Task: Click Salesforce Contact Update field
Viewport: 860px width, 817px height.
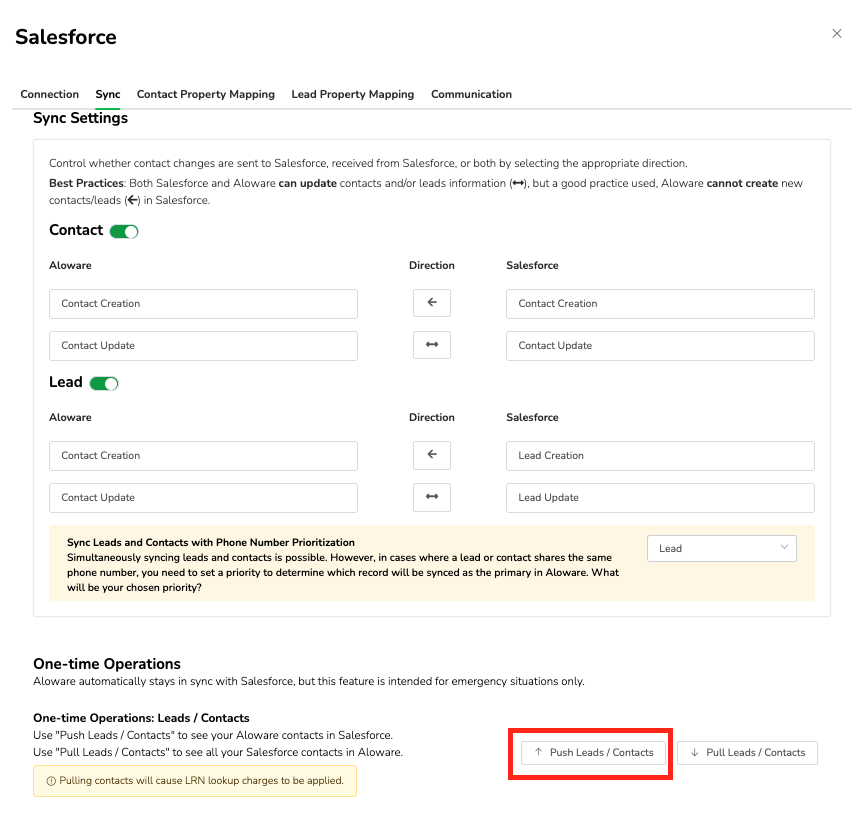Action: [660, 345]
